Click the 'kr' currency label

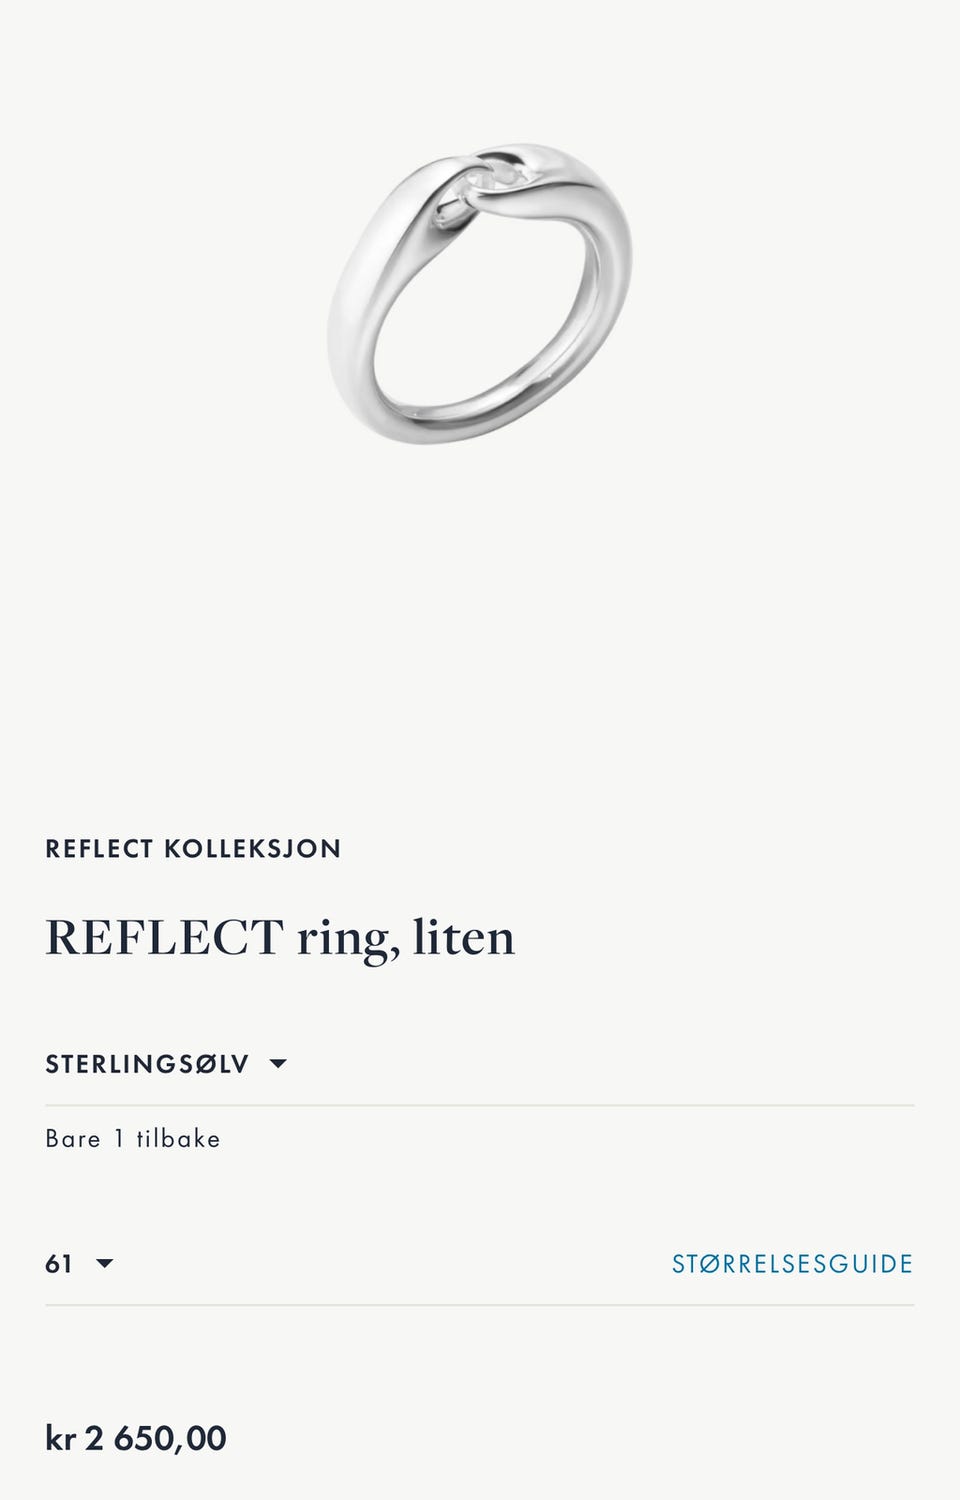(60, 1438)
